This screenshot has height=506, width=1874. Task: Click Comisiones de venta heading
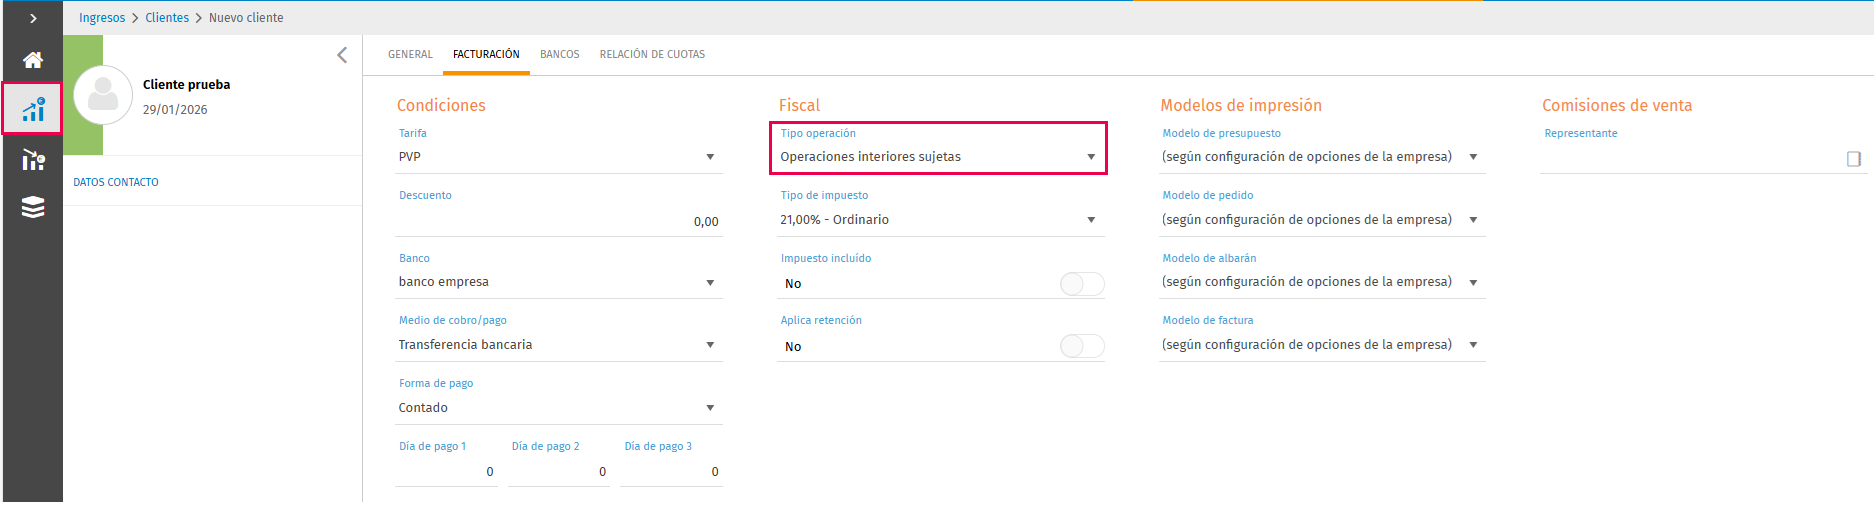1617,105
